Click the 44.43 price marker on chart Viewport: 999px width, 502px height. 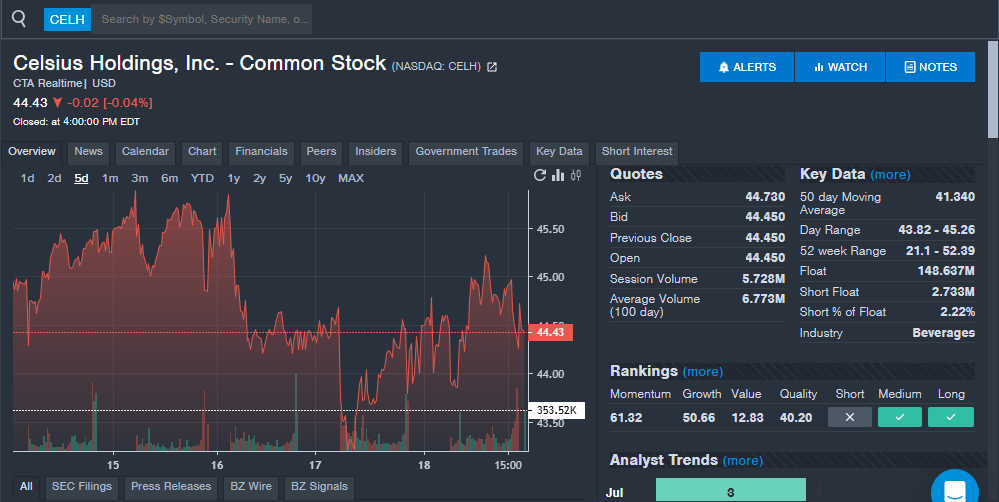coord(550,333)
